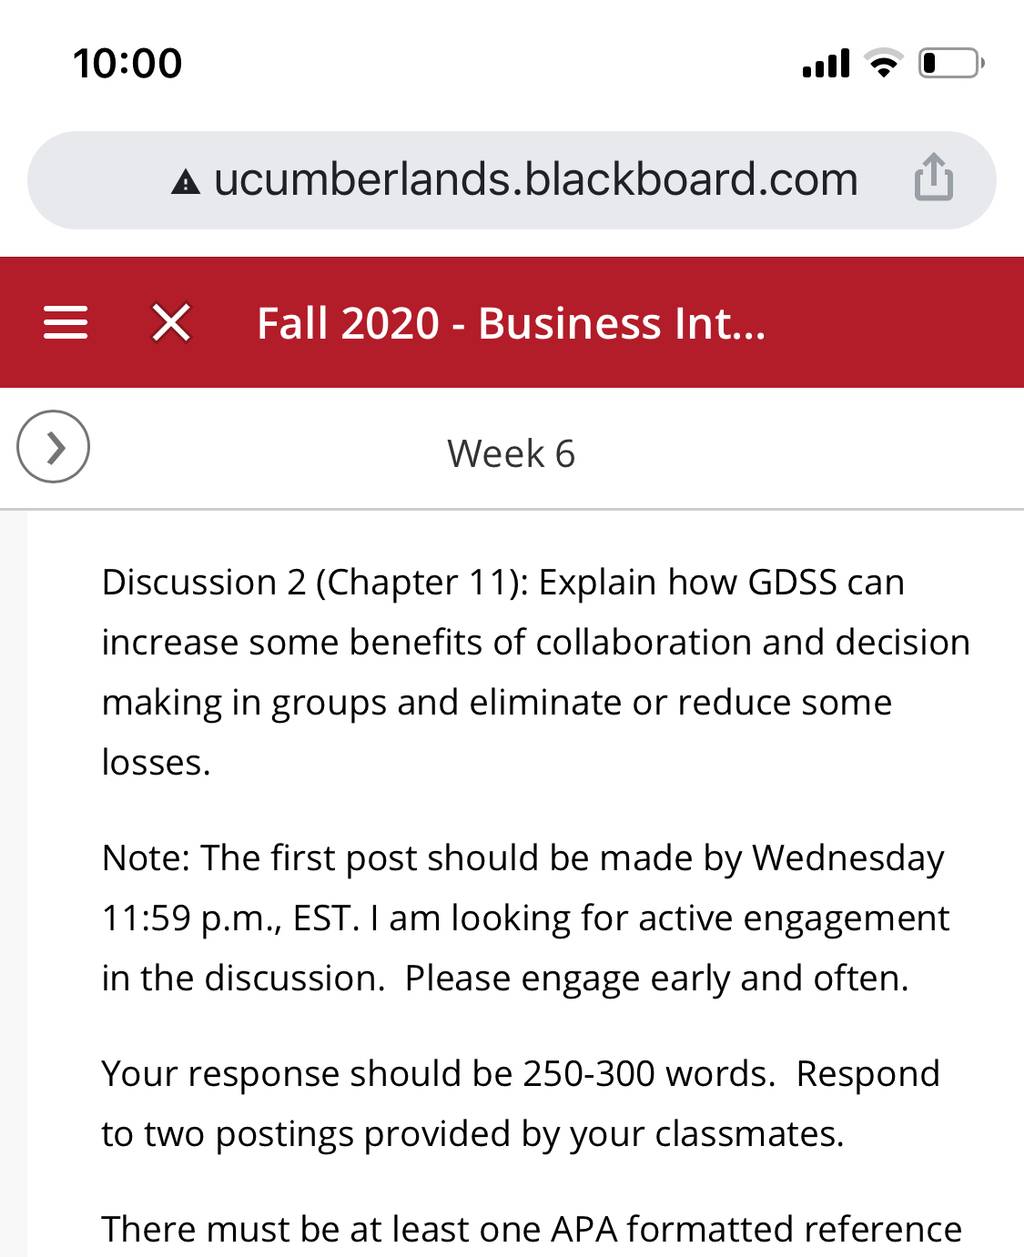Tap the 250-300 words response paragraph
The height and width of the screenshot is (1257, 1024).
[x=520, y=1103]
